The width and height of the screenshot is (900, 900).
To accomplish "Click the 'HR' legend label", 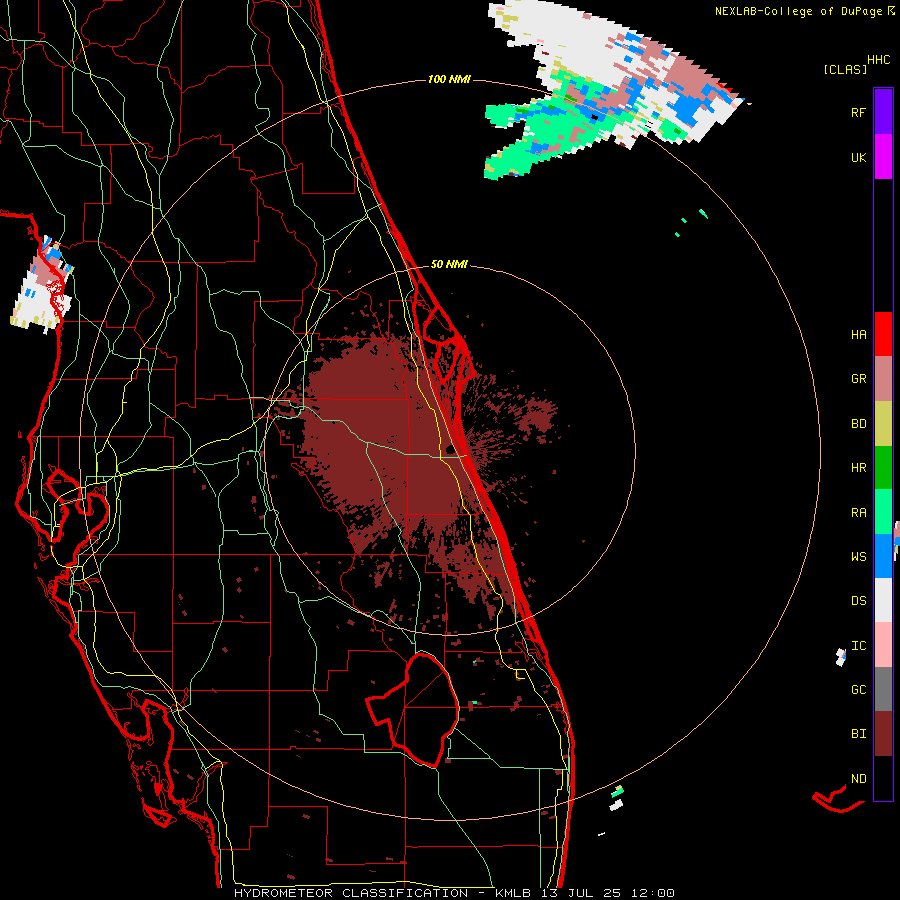I will (858, 468).
